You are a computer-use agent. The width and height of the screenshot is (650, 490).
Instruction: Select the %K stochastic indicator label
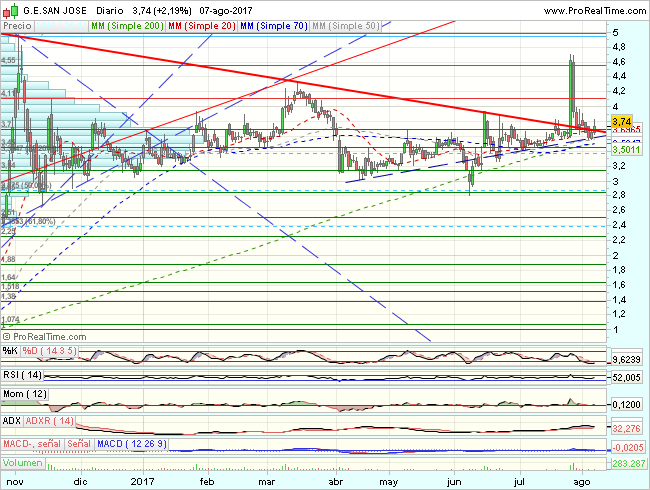point(10,351)
